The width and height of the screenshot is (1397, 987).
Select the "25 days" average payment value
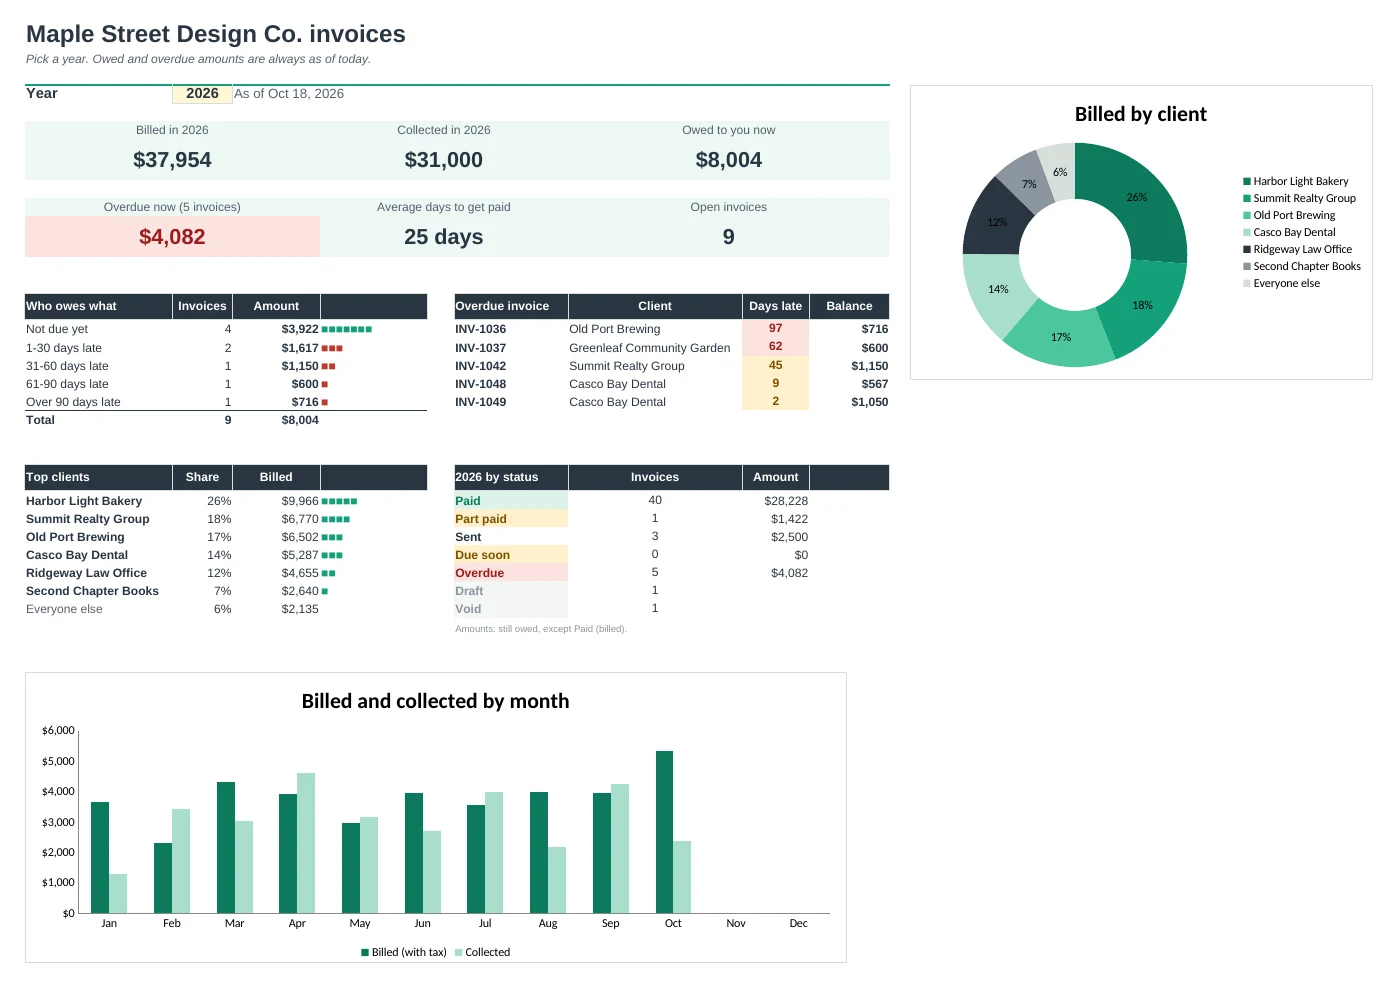point(443,237)
